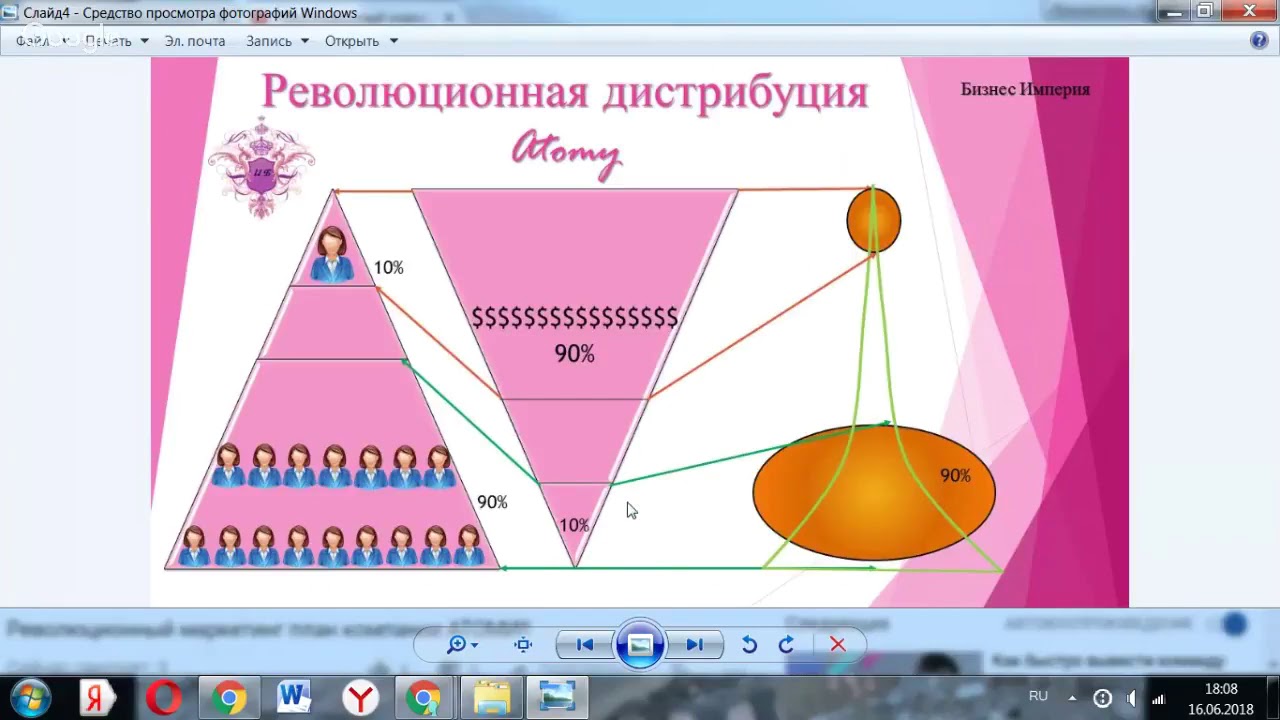
Task: Expand the zoom level dropdown arrow
Action: (x=474, y=646)
